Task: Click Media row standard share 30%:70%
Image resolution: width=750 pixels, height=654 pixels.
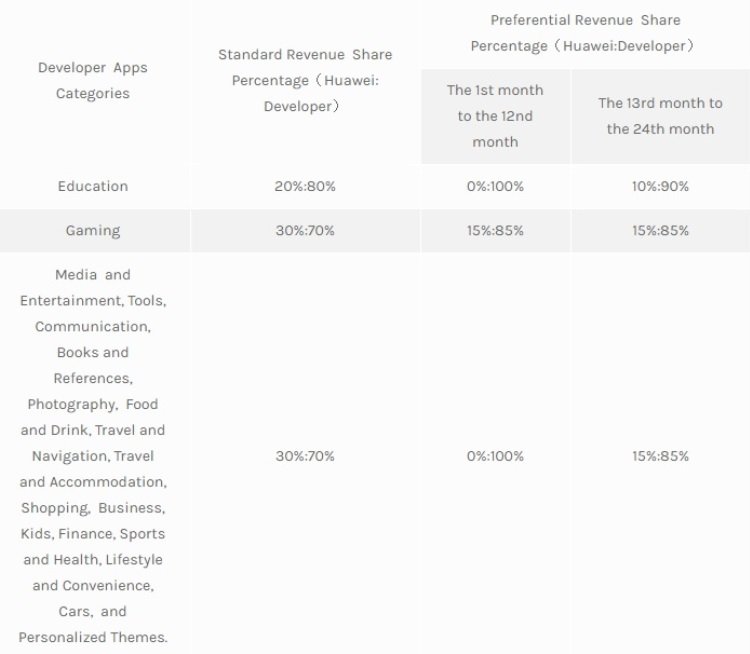Action: (x=305, y=456)
